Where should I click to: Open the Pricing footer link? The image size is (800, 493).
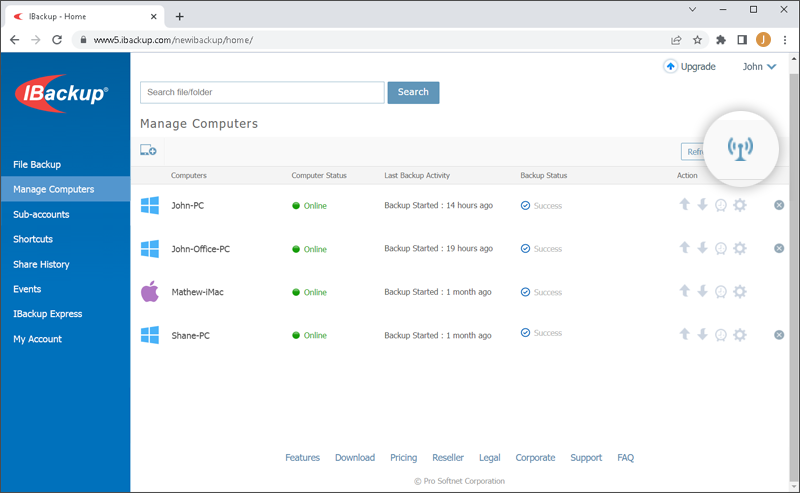403,458
